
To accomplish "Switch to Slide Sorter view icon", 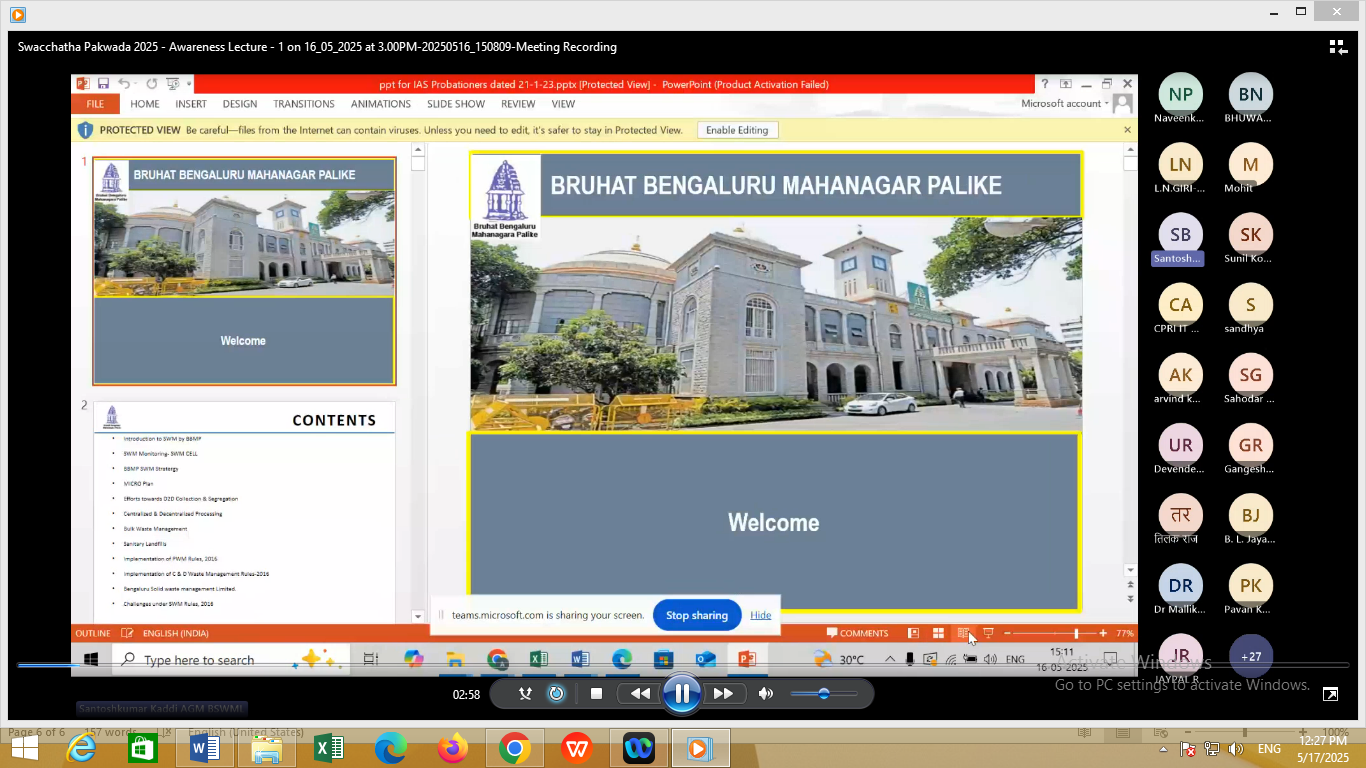I will (x=938, y=633).
